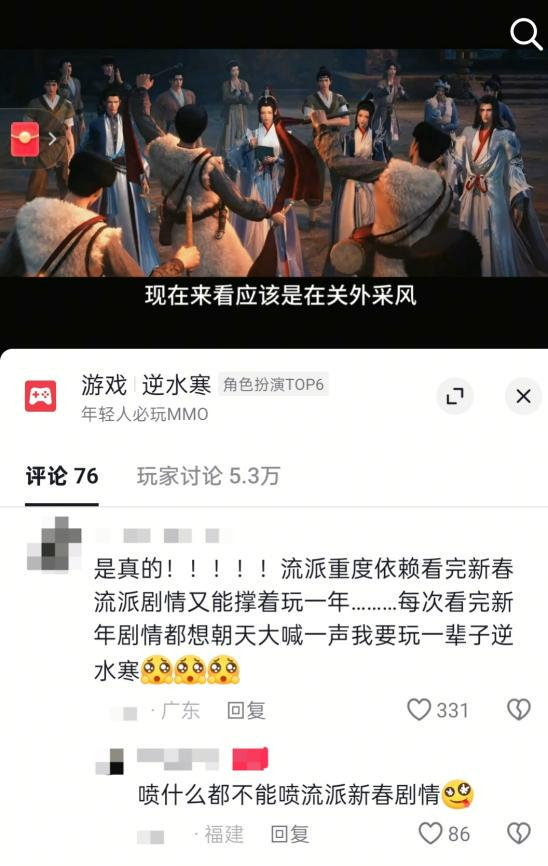The image size is (548, 866).
Task: Tap the red envelope icon
Action: 25,139
